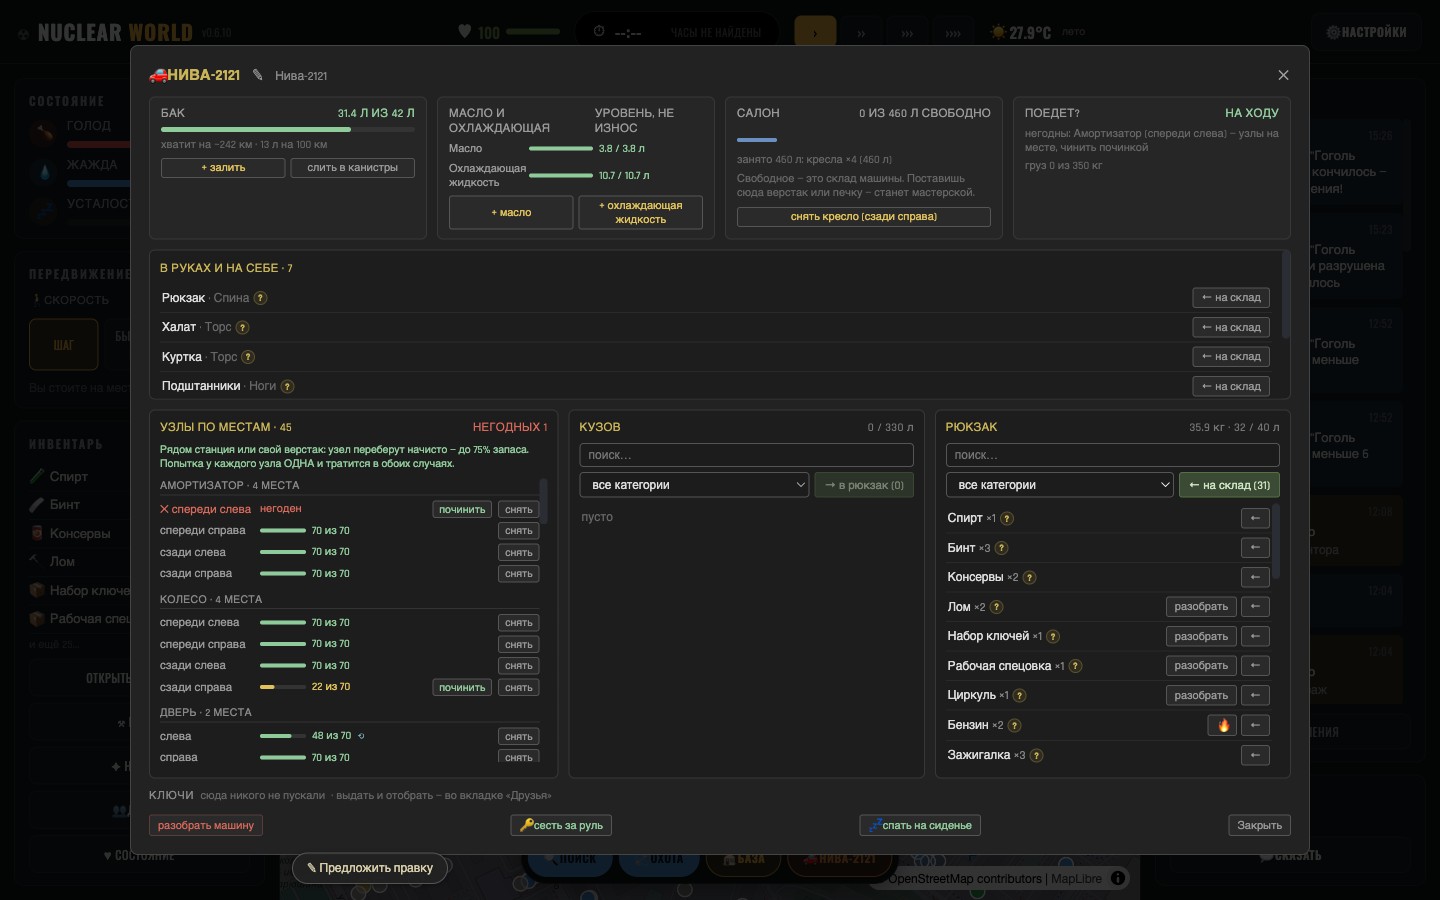Show the question-mark hint for Набор ключей

[1053, 636]
